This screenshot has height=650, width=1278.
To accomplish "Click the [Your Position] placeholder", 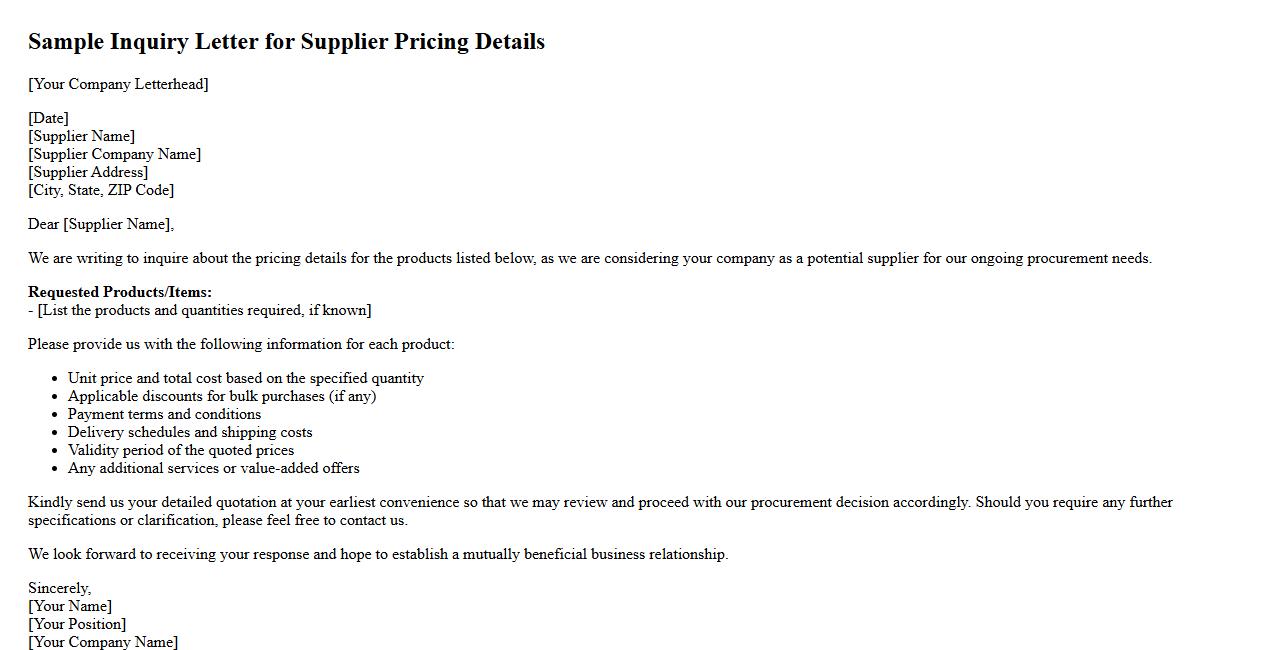I will click(77, 624).
